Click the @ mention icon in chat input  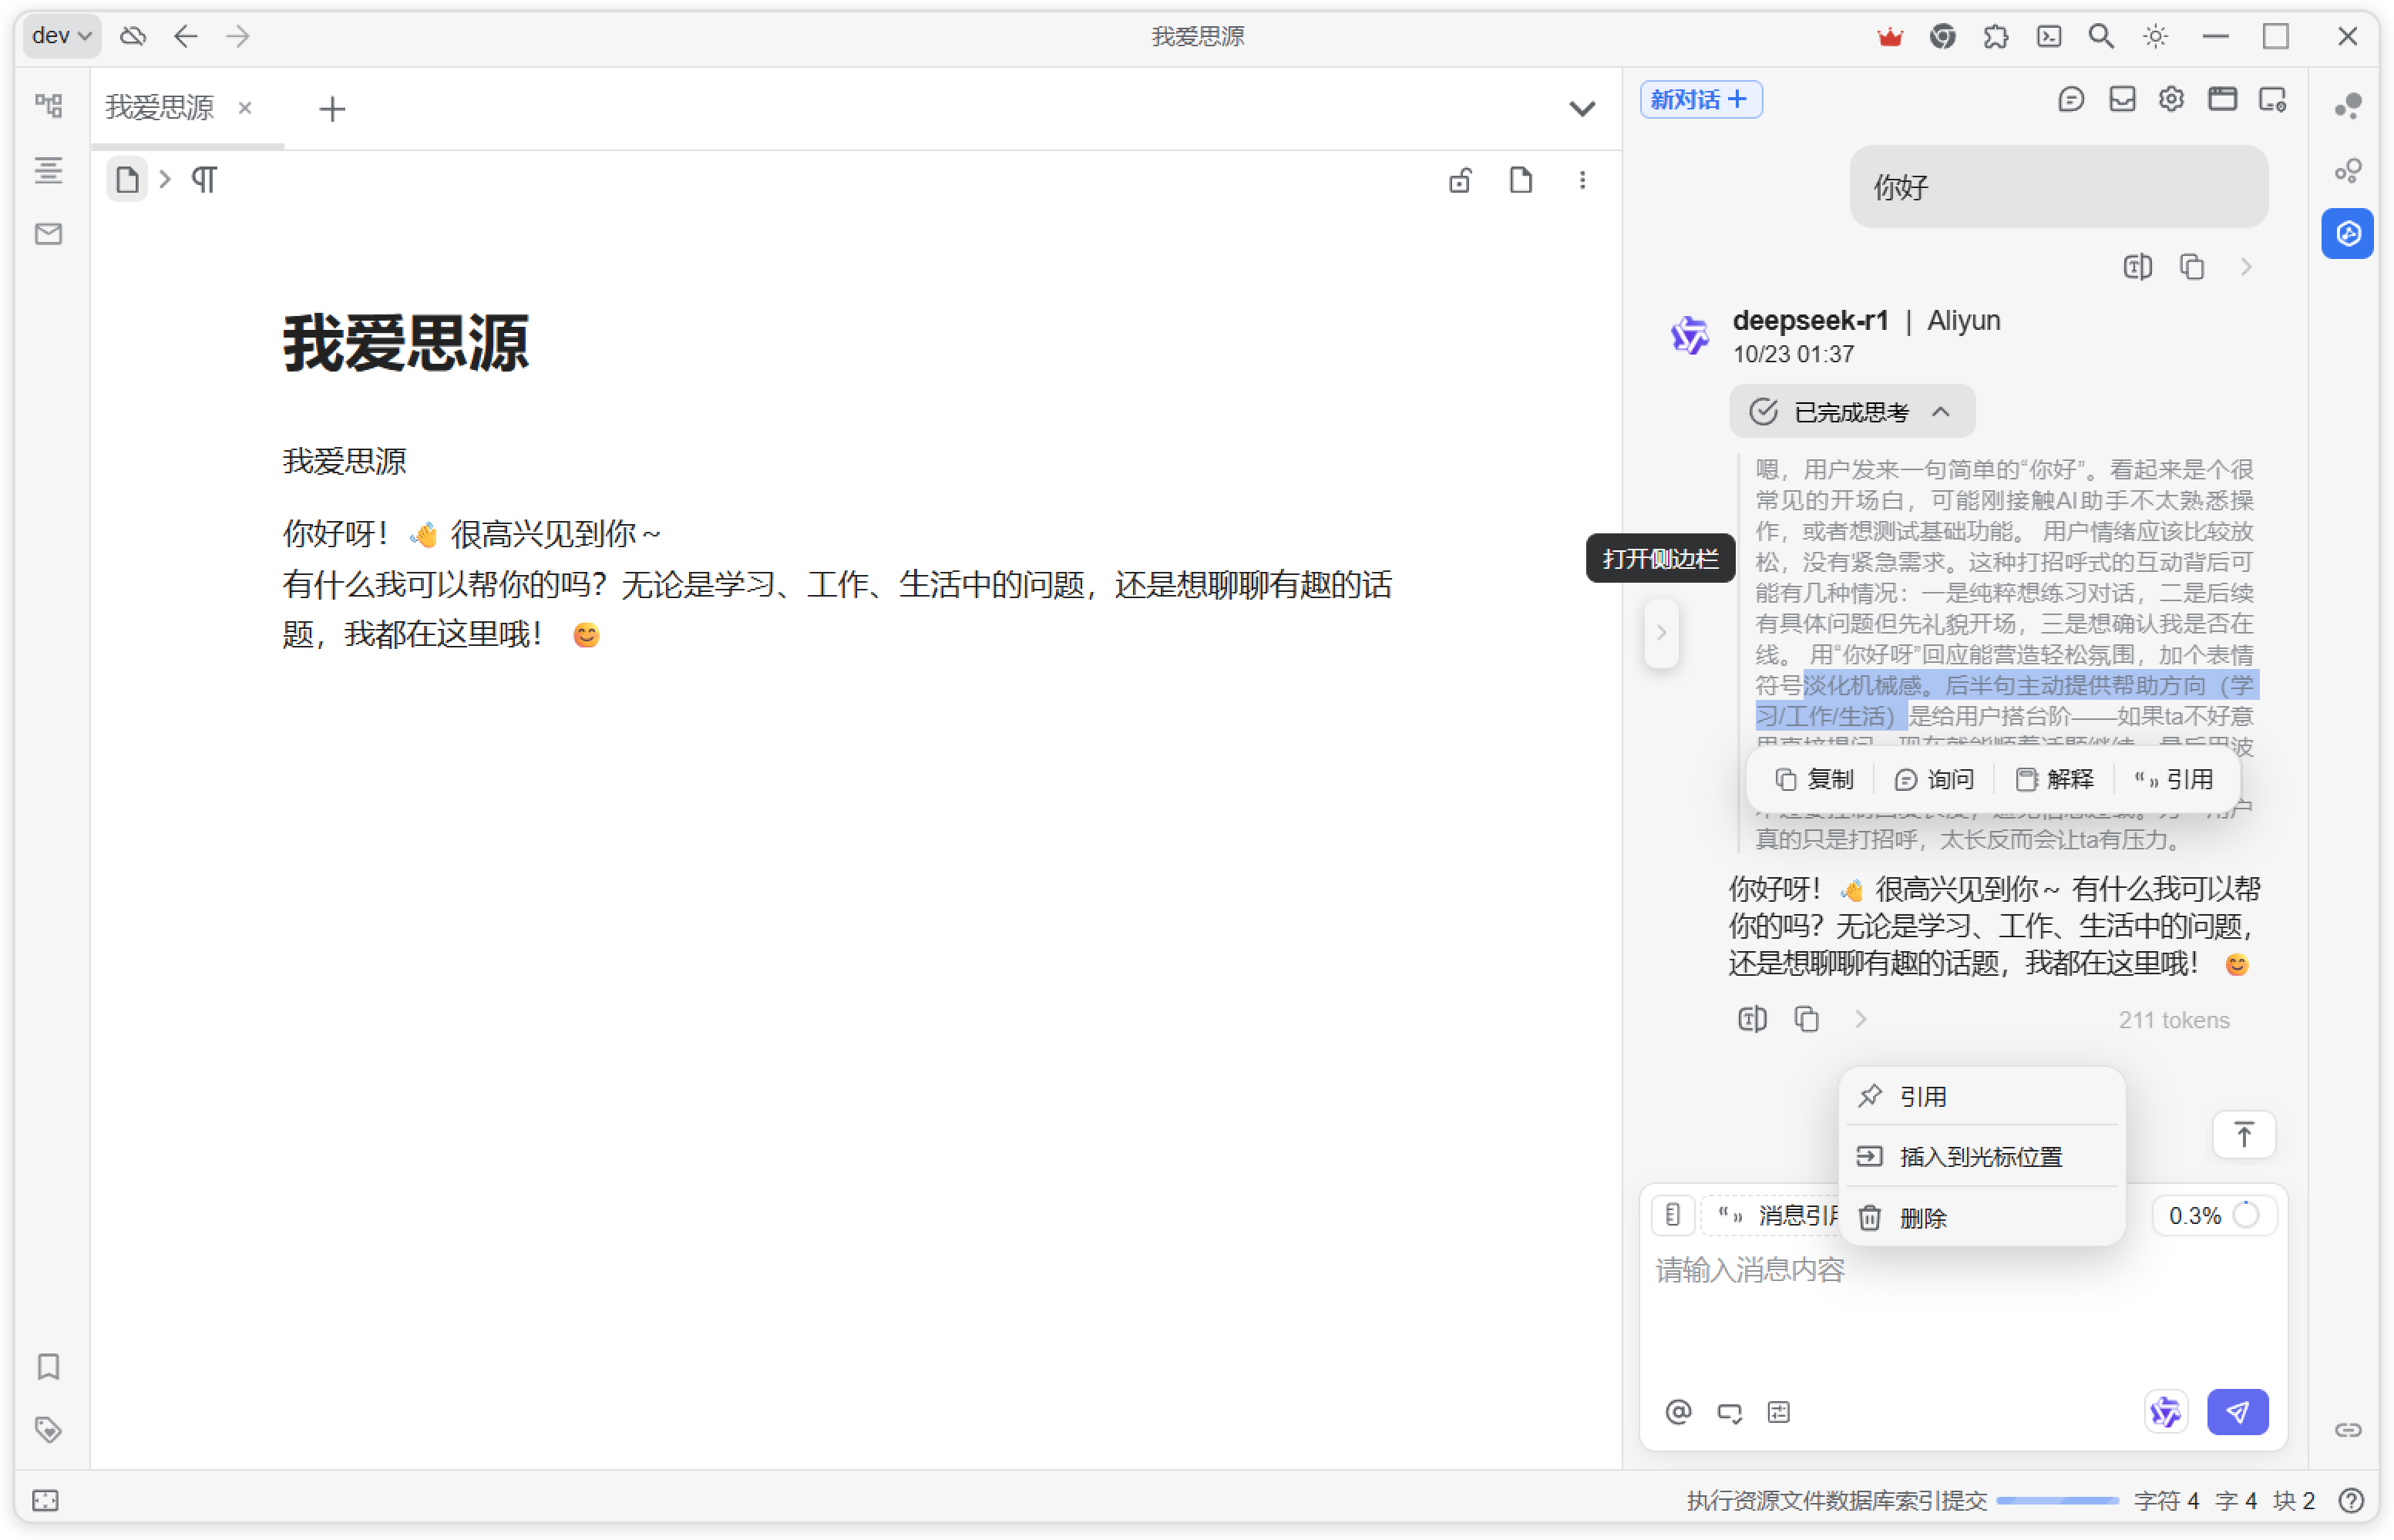click(1678, 1411)
